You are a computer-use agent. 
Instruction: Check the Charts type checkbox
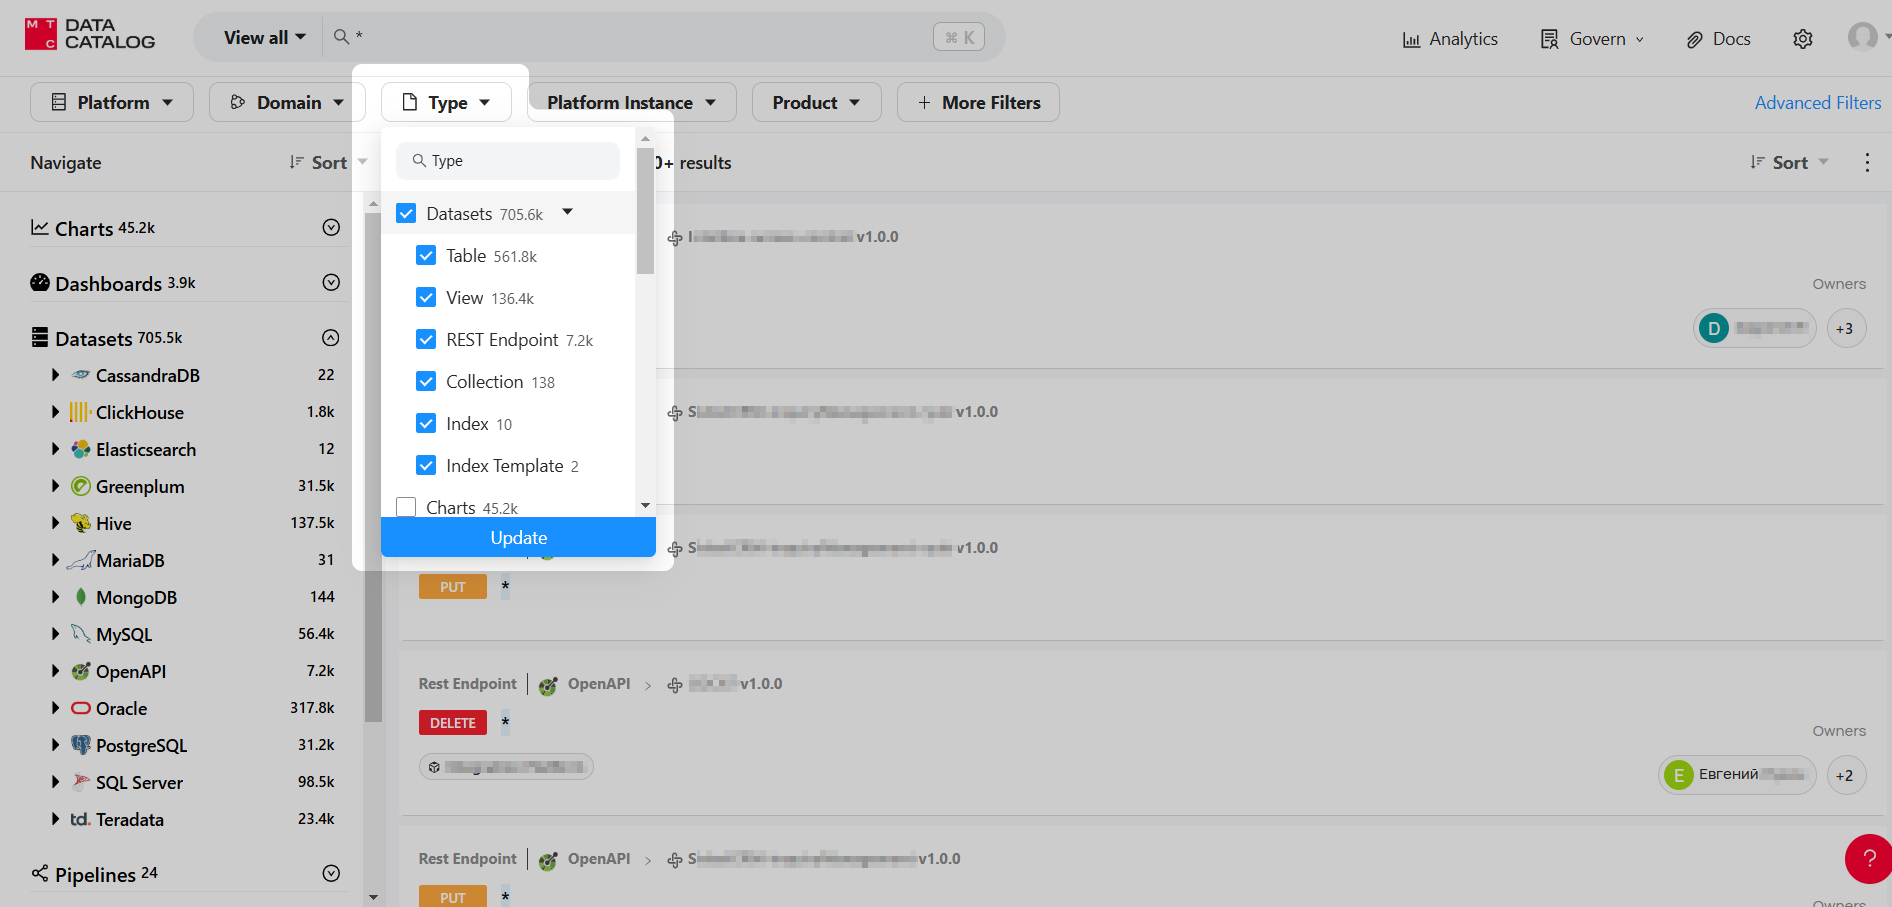[x=406, y=507]
